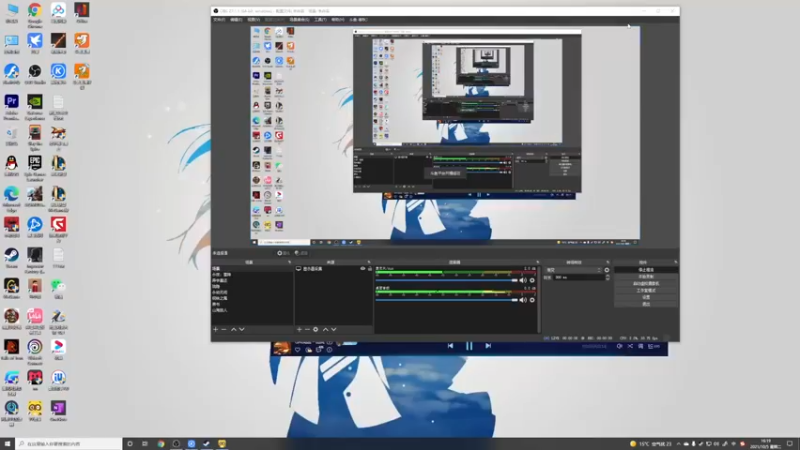Pop out Scenes dock header icon

point(289,262)
